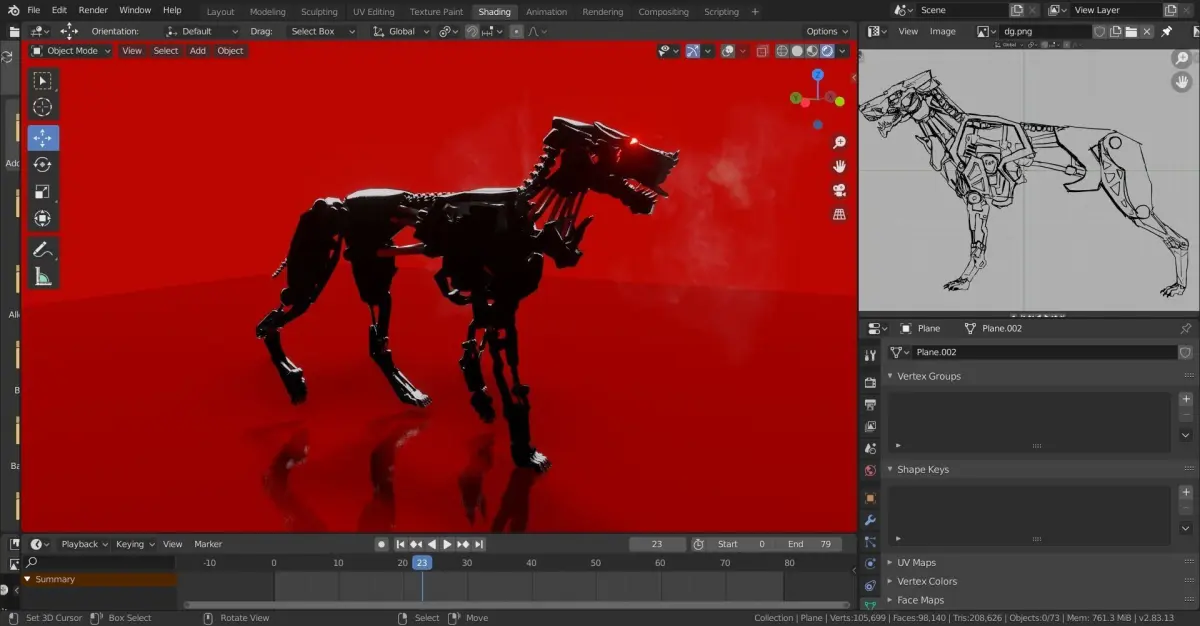
Task: Collapse the Summary row in timeline
Action: coord(28,579)
